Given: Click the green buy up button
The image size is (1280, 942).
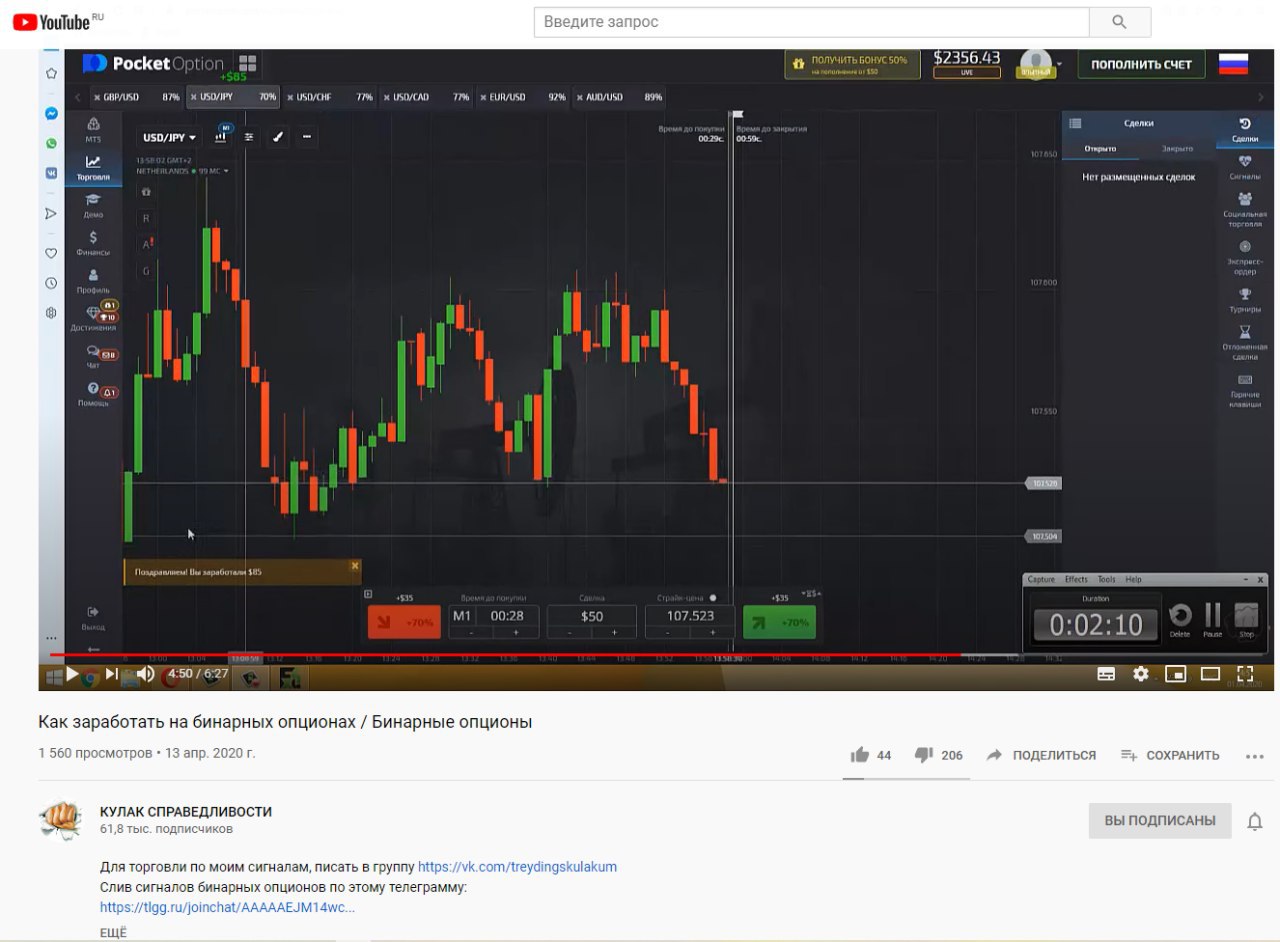Looking at the screenshot, I should tap(779, 622).
